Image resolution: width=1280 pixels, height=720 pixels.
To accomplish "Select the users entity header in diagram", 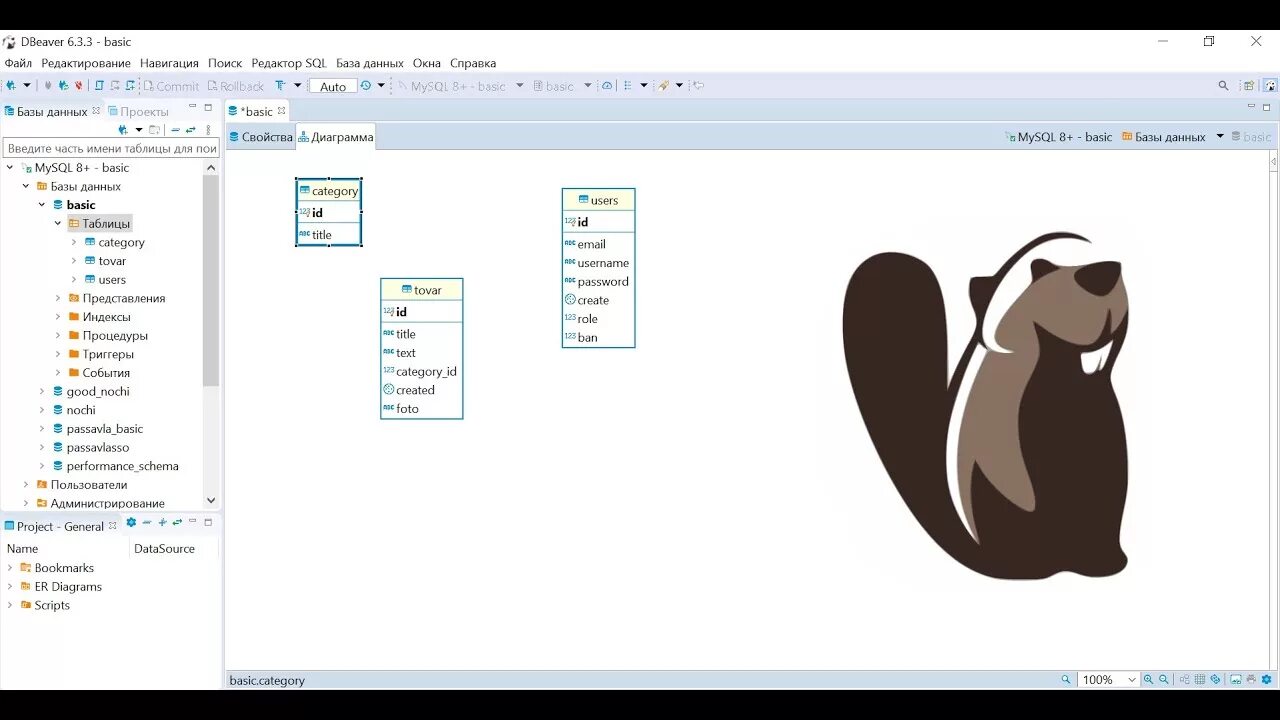I will [x=599, y=200].
